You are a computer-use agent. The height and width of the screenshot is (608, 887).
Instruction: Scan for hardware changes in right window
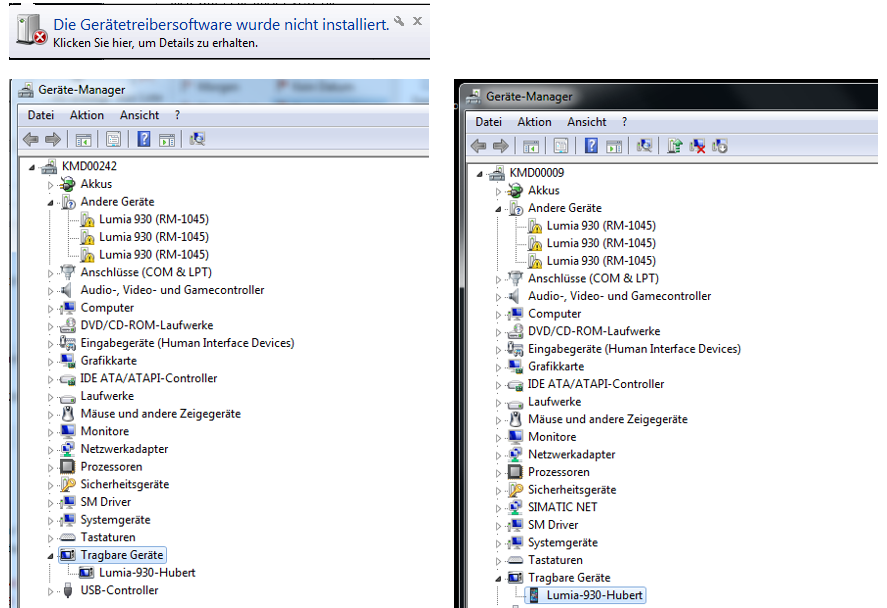coord(644,146)
